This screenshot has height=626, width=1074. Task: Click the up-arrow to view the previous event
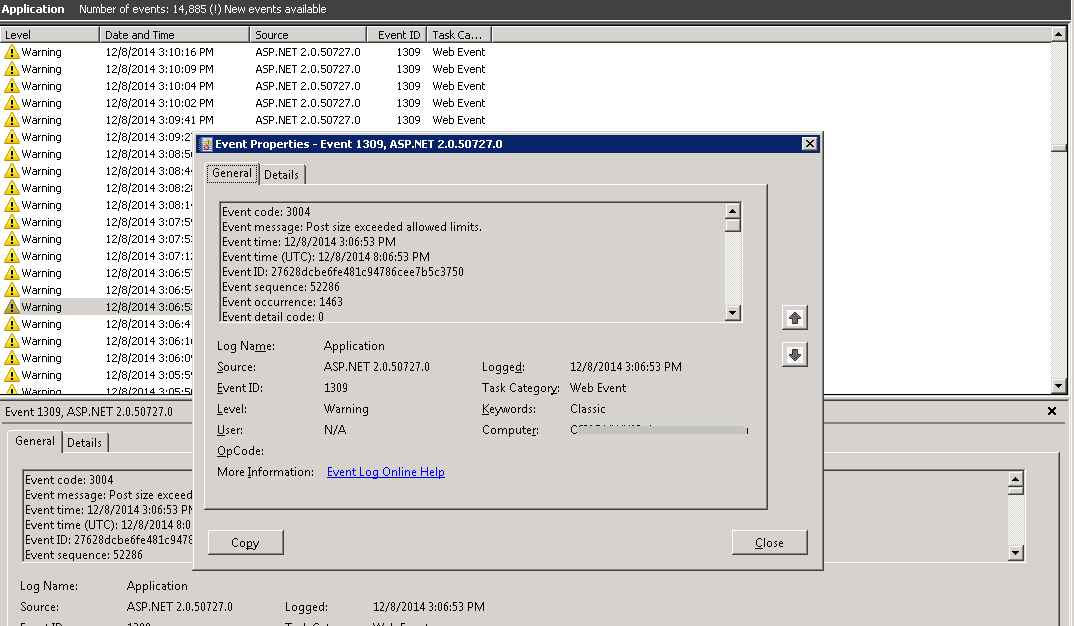tap(794, 317)
